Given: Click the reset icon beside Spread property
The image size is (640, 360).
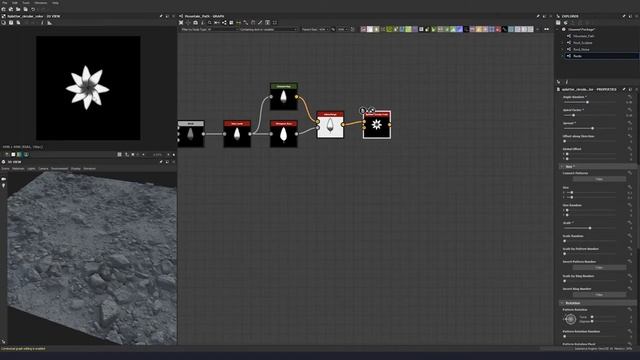Looking at the screenshot, I should point(630,123).
